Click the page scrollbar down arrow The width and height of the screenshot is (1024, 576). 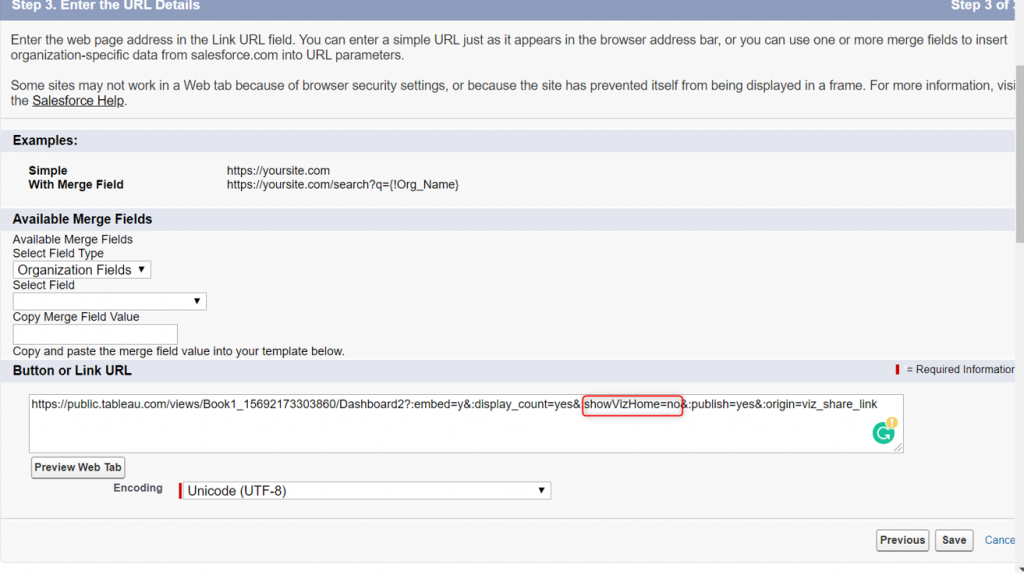point(1018,568)
